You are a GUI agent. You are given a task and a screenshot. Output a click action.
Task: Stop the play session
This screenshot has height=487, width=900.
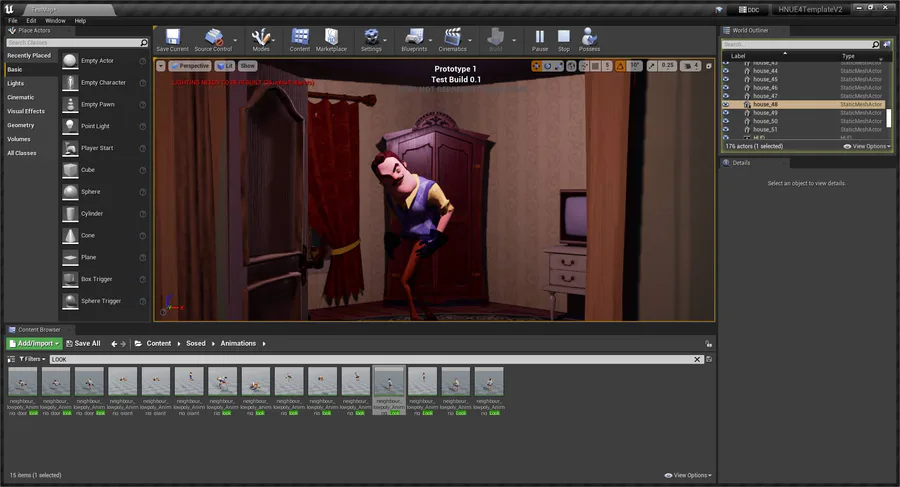tap(564, 40)
